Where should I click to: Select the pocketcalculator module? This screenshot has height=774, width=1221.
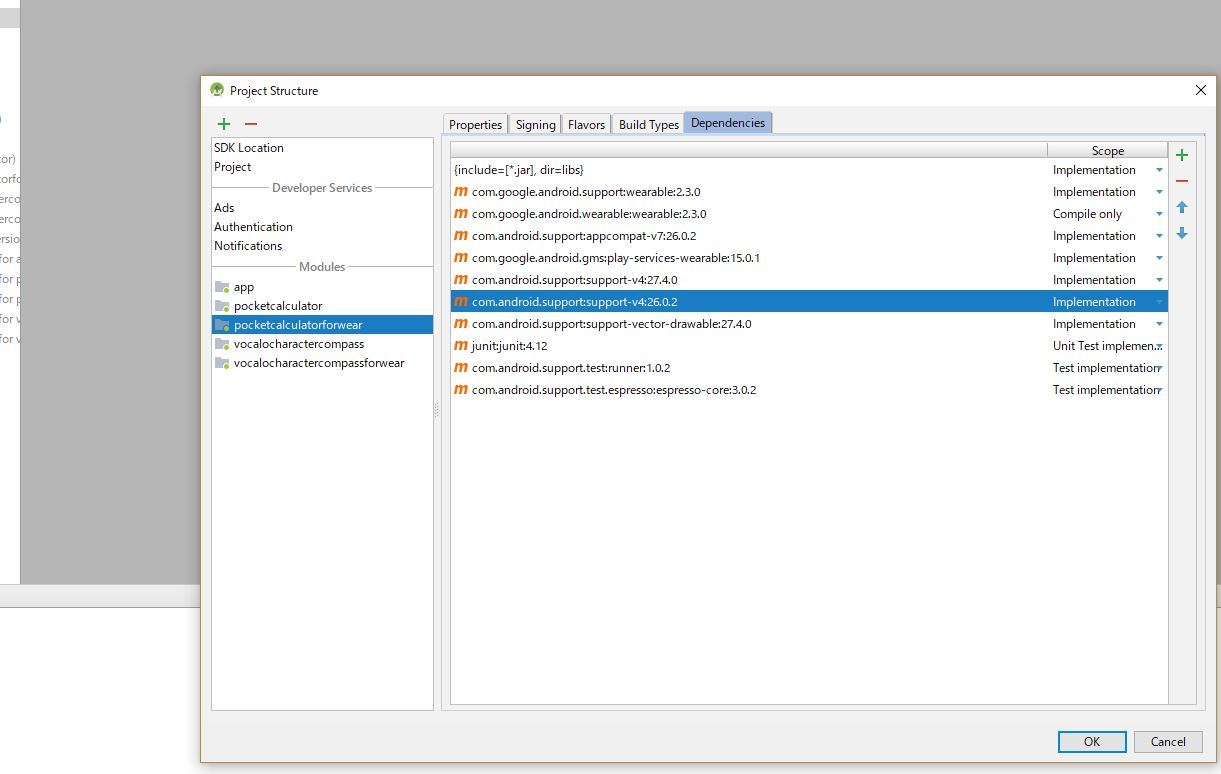click(278, 306)
